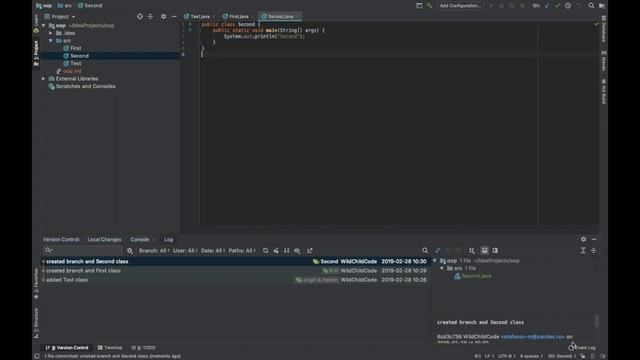Hide the Version Control panel with its minus icon
Viewport: 640px width, 360px height.
pos(594,239)
